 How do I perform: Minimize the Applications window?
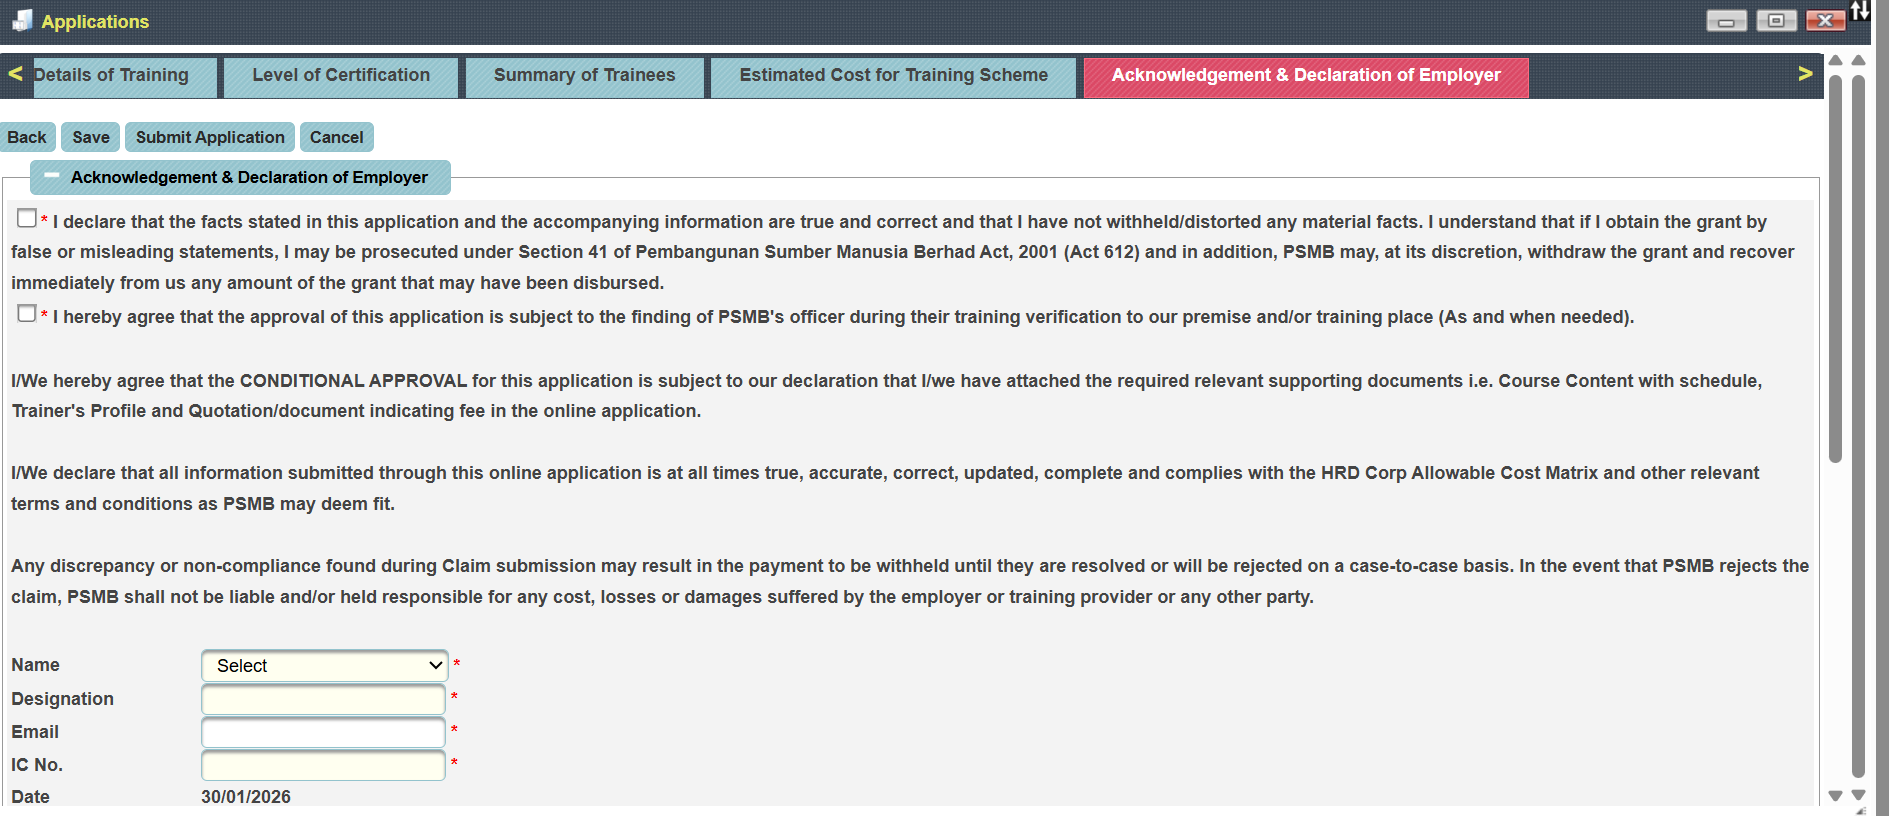[x=1726, y=21]
